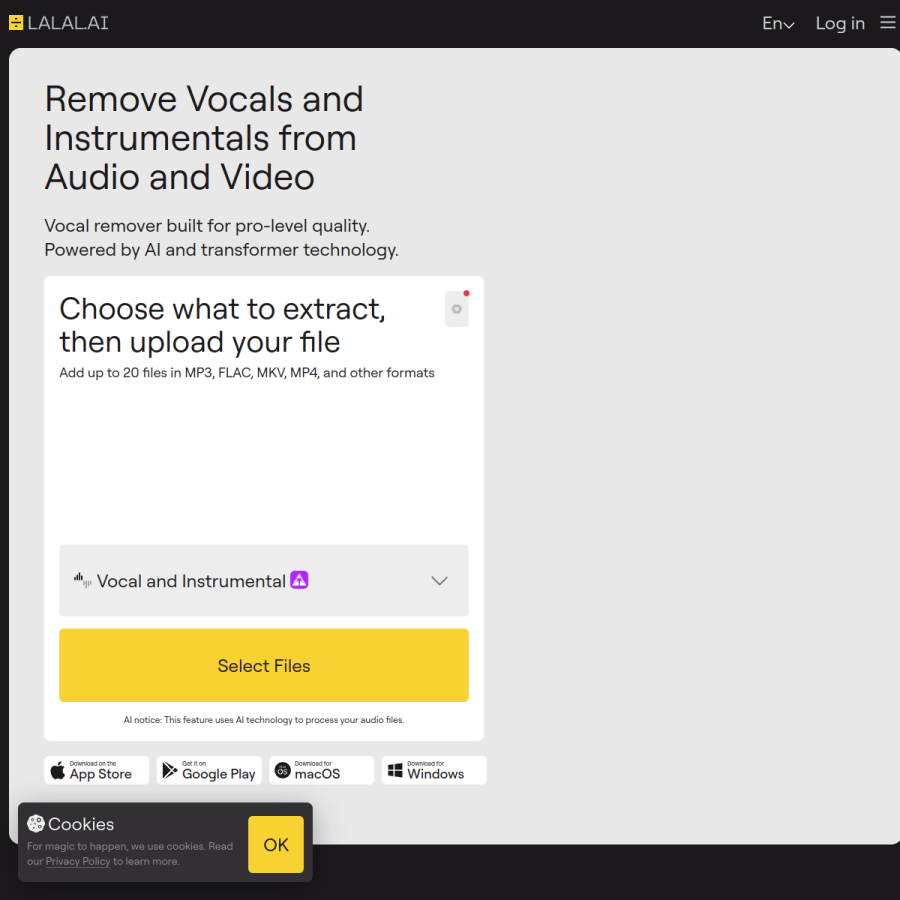Image resolution: width=900 pixels, height=900 pixels.
Task: Click the 'Choose what to extract' heading
Action: click(222, 325)
